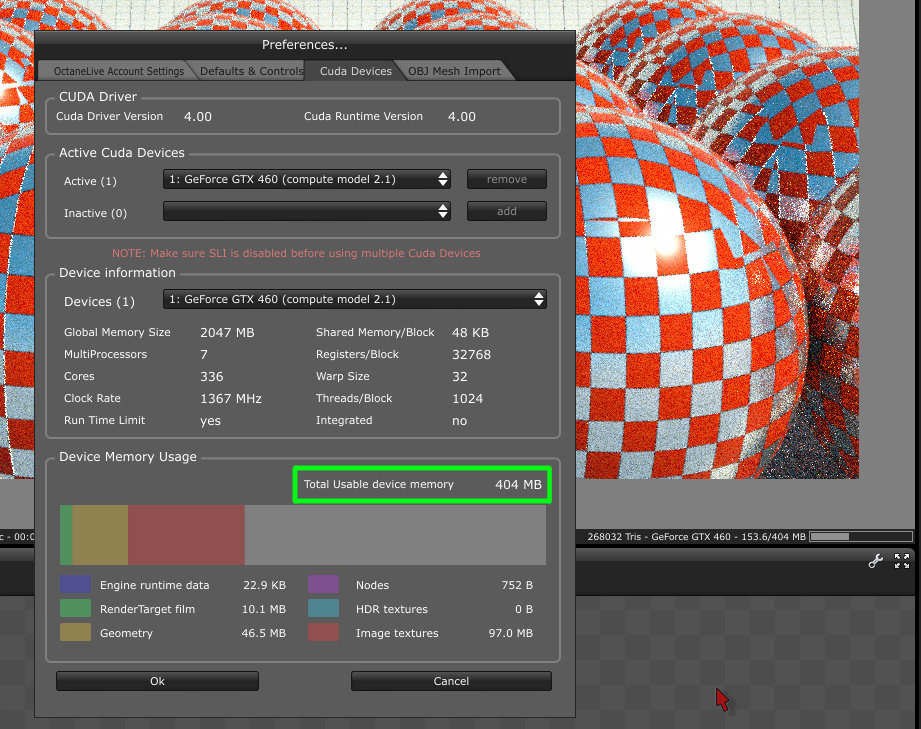The height and width of the screenshot is (729, 921).
Task: Go to OBJ Mesh Import tab
Action: [454, 71]
